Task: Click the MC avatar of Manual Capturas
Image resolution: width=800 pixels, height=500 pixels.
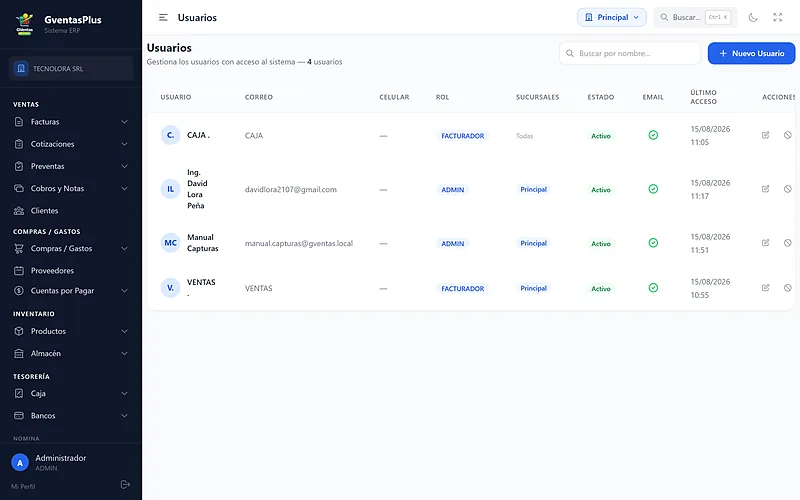Action: pyautogui.click(x=170, y=243)
